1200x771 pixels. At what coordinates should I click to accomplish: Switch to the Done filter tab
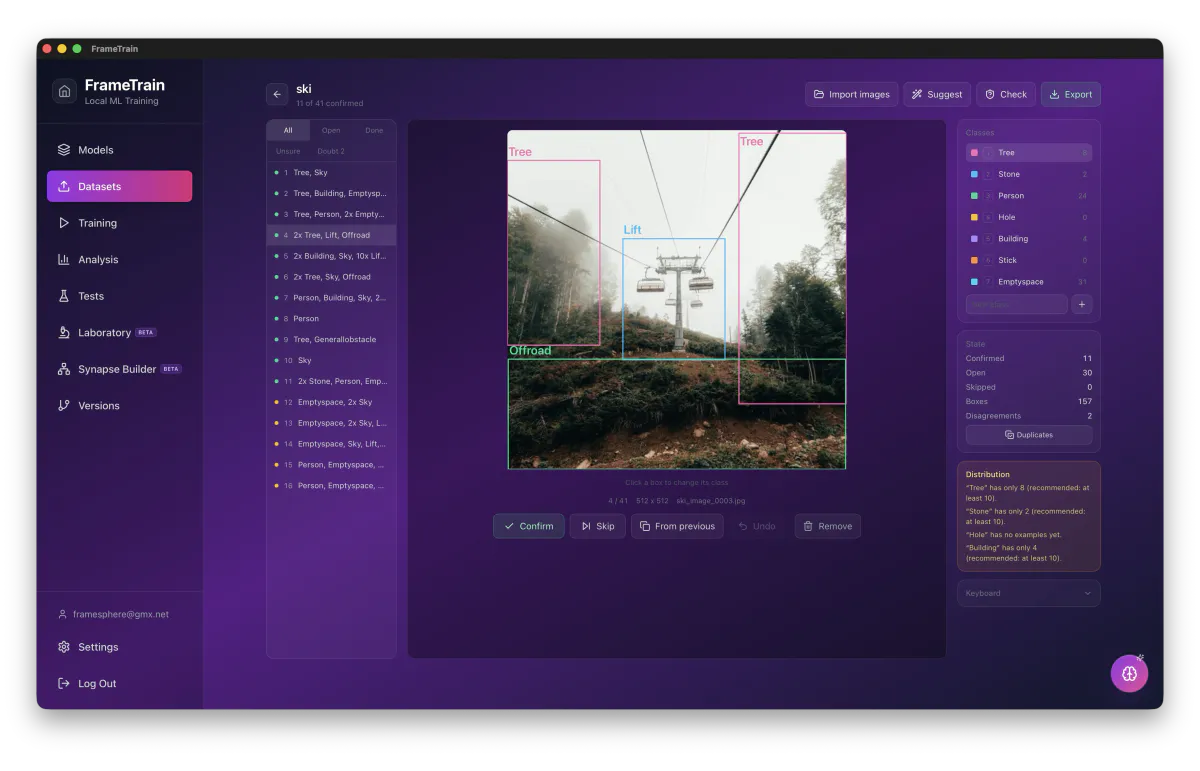pos(374,131)
